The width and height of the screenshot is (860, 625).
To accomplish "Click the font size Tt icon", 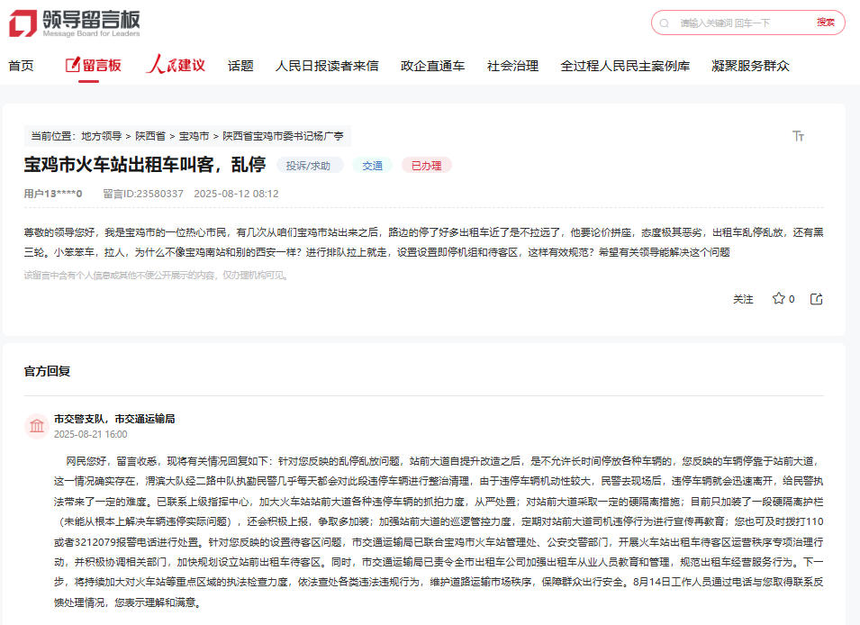I will coord(798,136).
